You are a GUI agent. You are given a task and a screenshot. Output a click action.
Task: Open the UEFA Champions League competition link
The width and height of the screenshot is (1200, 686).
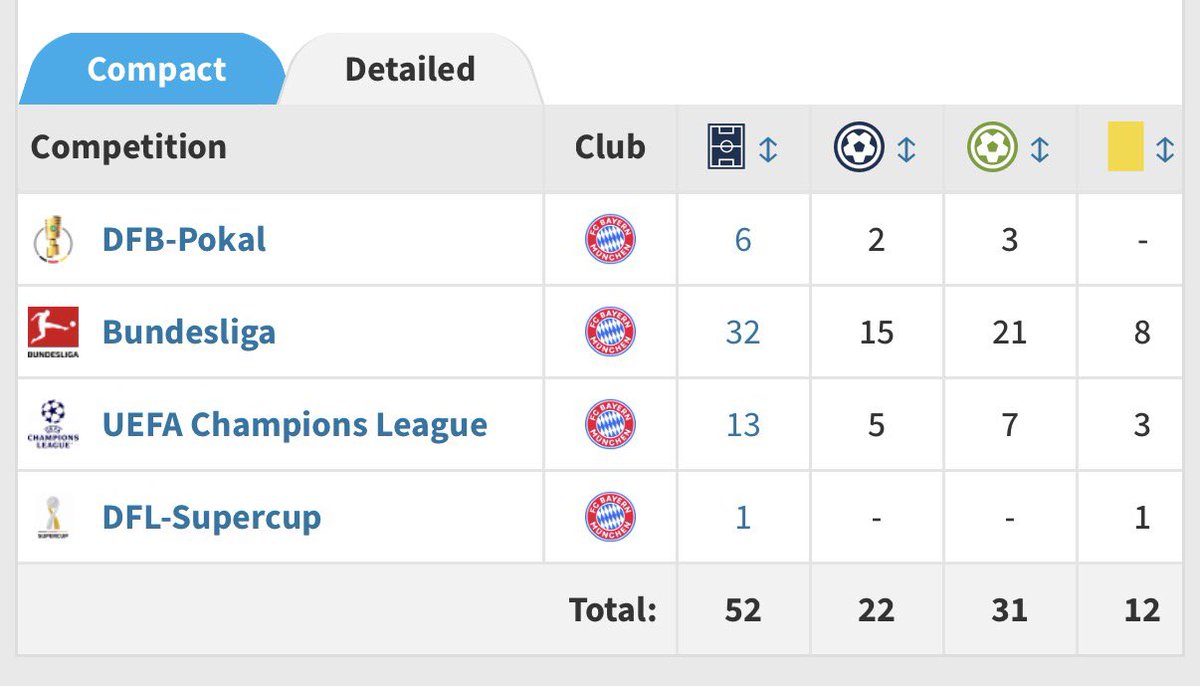295,425
